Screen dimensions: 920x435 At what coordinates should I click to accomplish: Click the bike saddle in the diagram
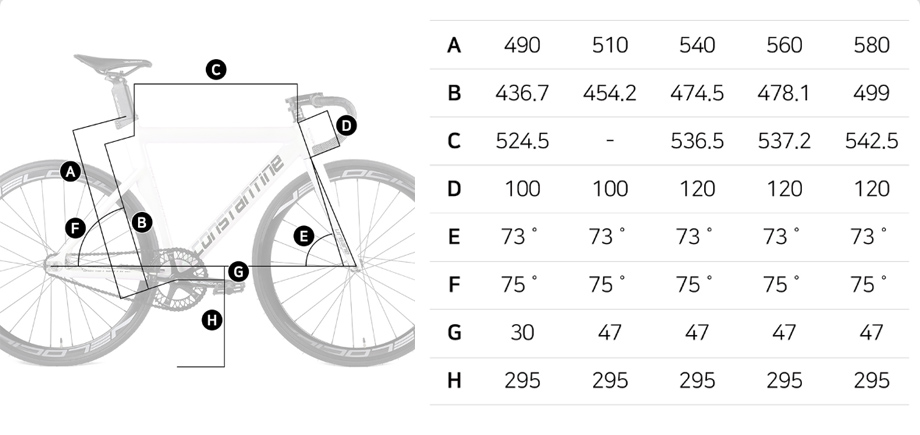pyautogui.click(x=113, y=63)
